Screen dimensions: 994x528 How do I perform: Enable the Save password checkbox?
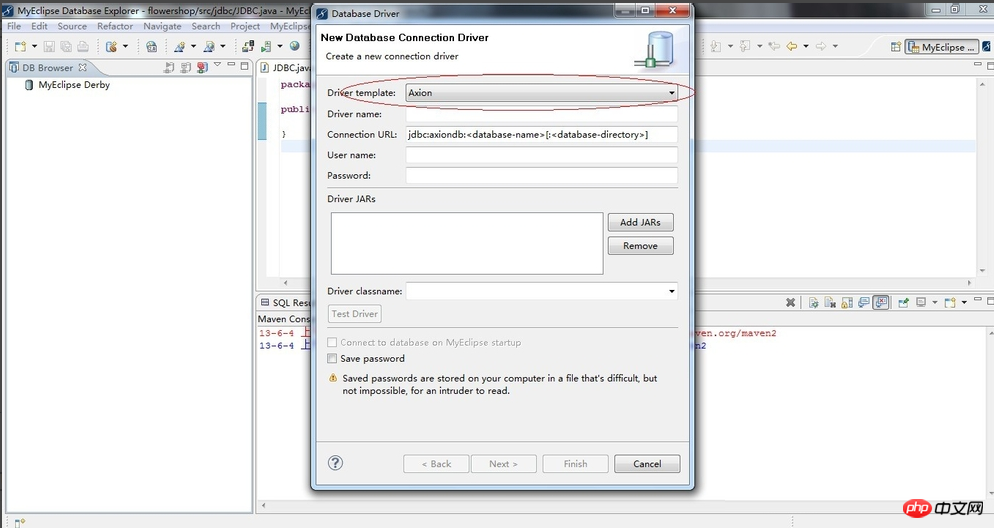click(x=333, y=359)
